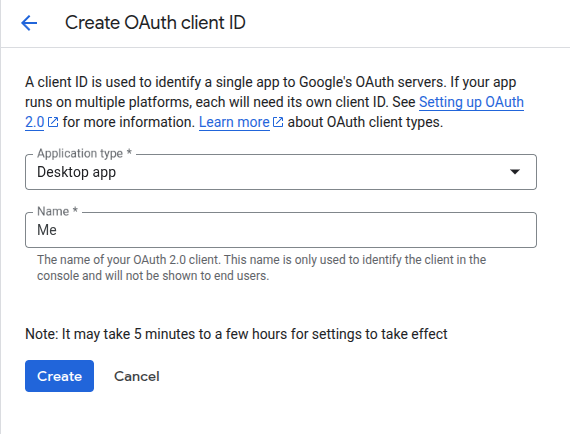
Task: Select the Desktop app combo box value
Action: coord(281,172)
